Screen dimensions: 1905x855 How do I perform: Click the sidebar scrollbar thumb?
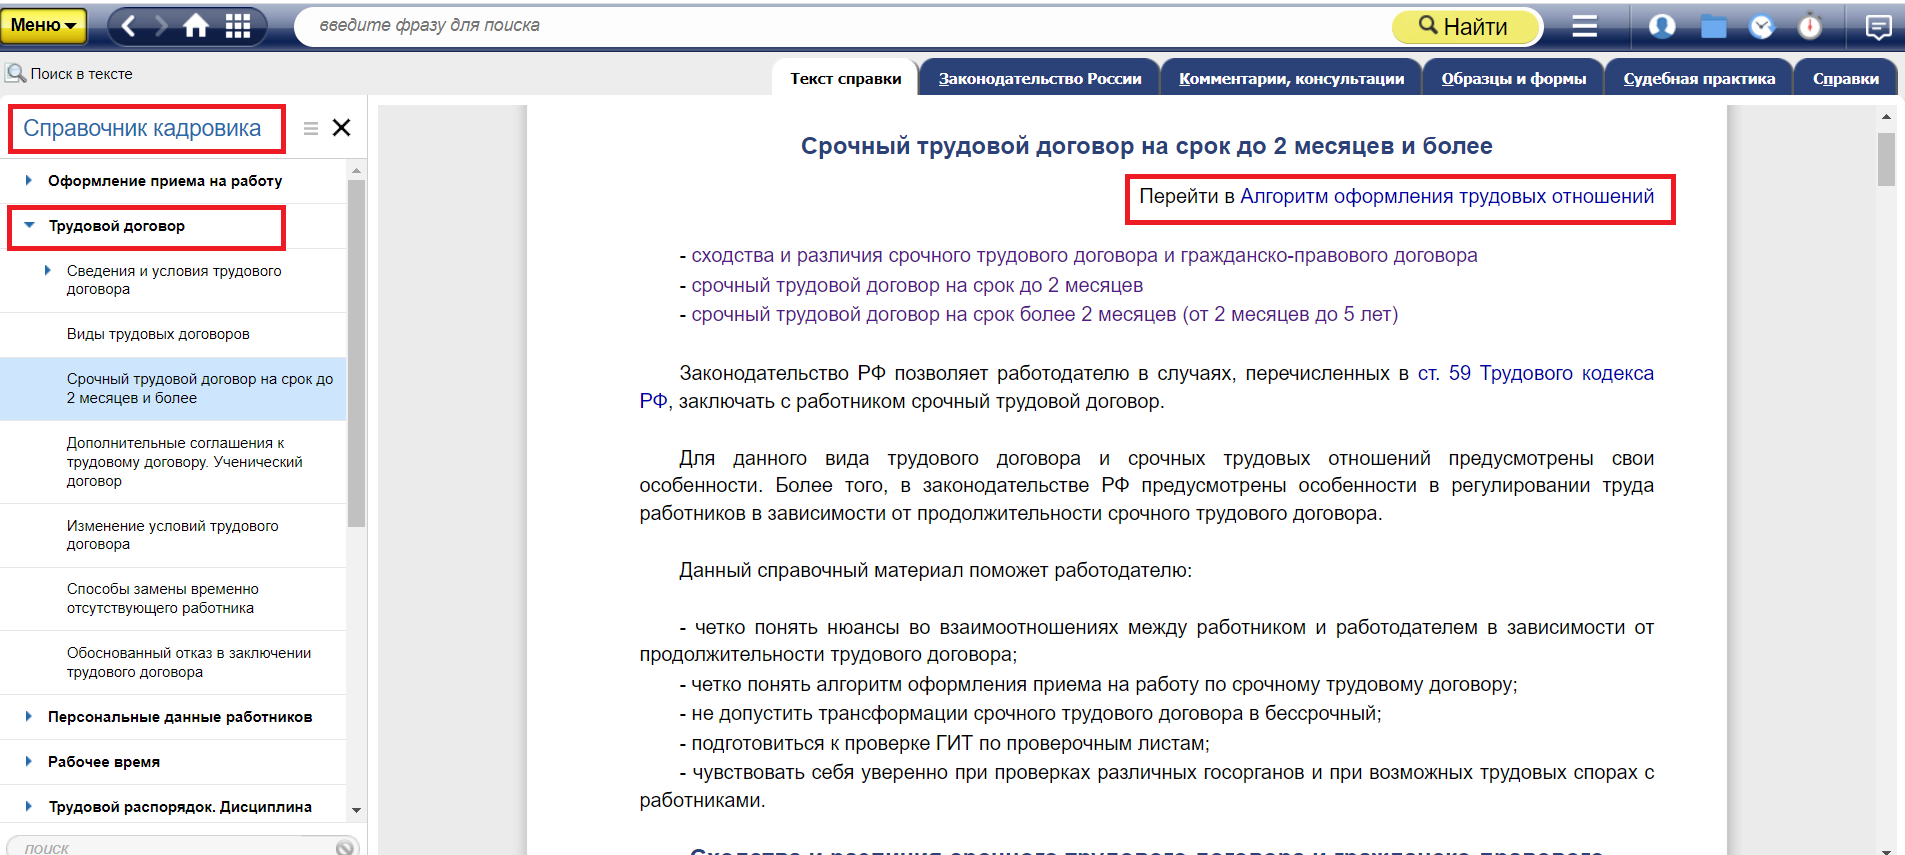[x=356, y=353]
